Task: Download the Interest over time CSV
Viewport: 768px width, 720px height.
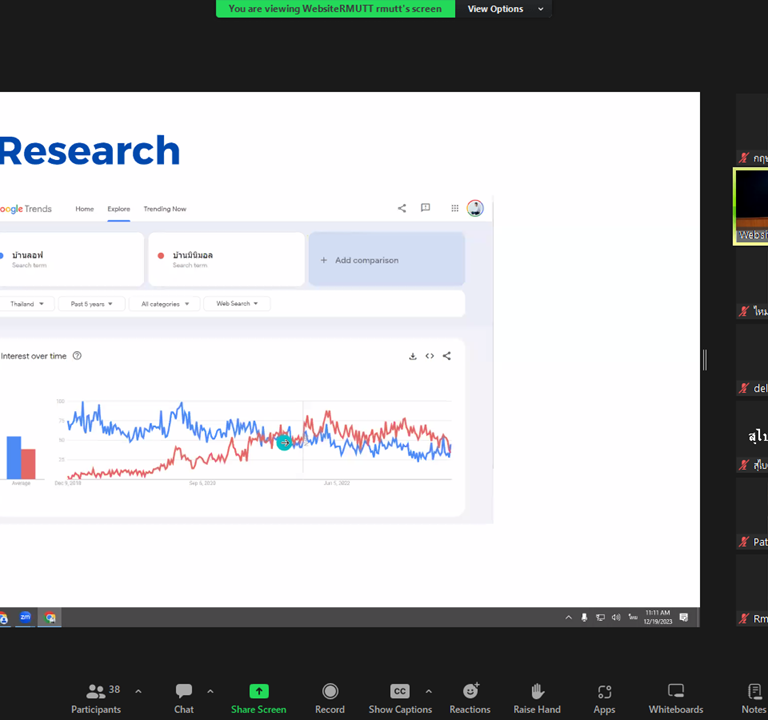Action: tap(413, 356)
